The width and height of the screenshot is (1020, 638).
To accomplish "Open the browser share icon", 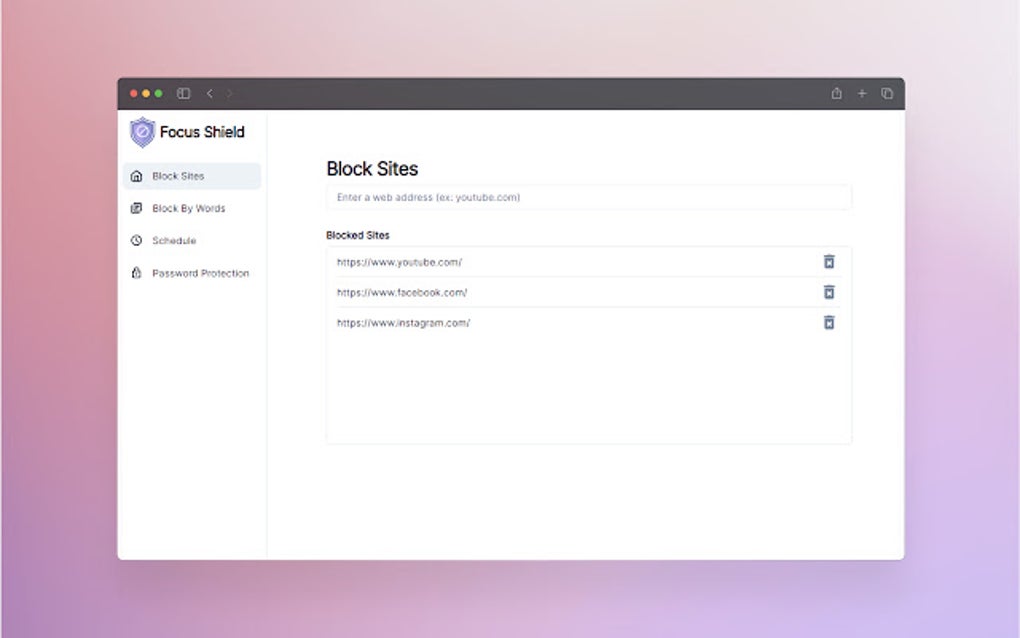I will click(x=836, y=93).
